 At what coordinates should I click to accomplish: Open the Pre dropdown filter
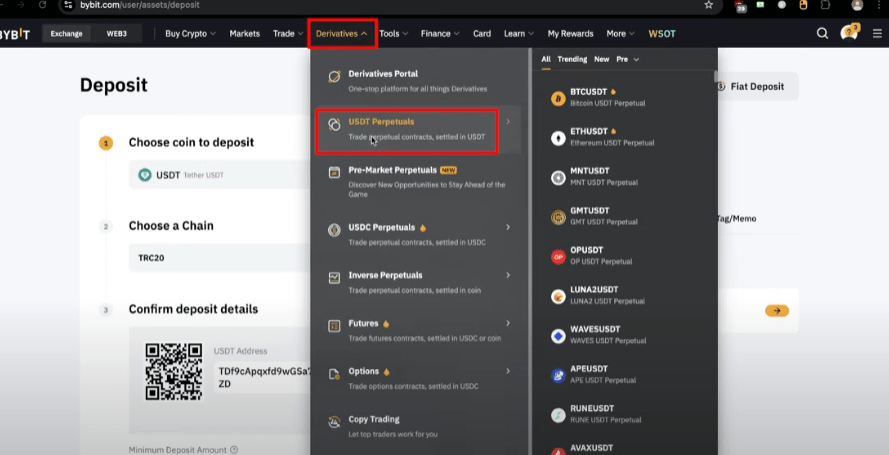[x=628, y=59]
